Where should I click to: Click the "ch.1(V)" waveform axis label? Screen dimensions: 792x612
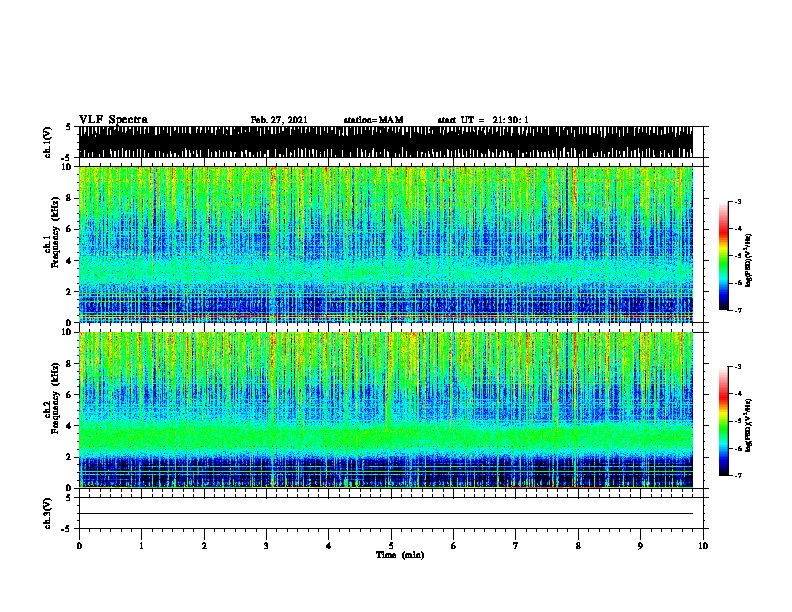[47, 142]
